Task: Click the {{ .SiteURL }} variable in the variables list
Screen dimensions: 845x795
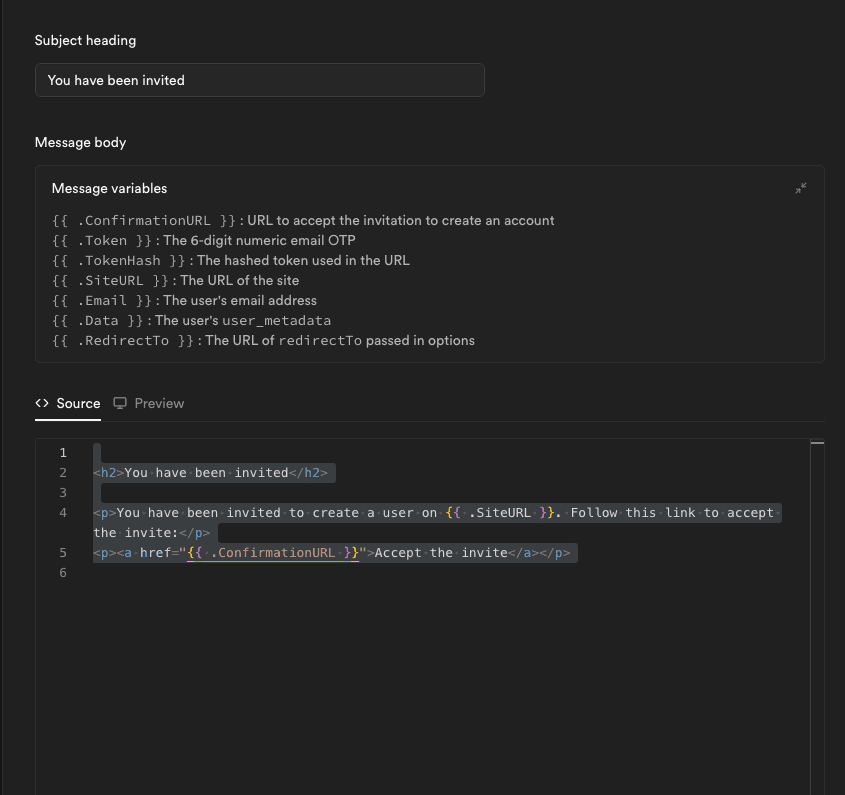Action: (x=110, y=280)
